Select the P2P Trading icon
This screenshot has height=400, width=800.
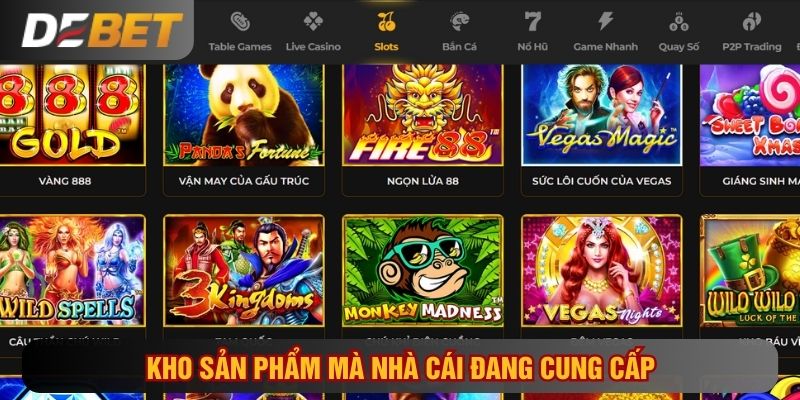pos(752,21)
